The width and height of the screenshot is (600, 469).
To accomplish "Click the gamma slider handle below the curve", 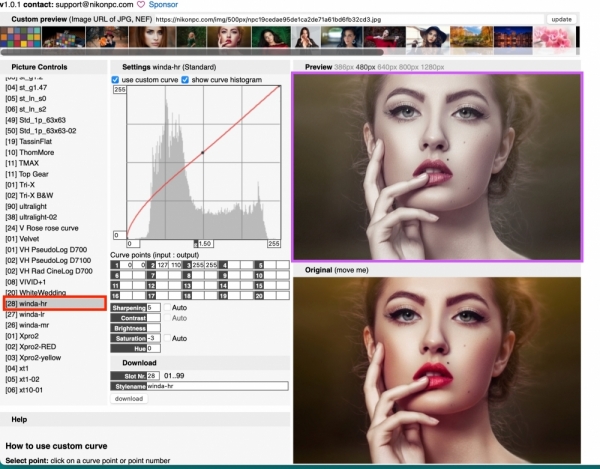I will click(198, 242).
